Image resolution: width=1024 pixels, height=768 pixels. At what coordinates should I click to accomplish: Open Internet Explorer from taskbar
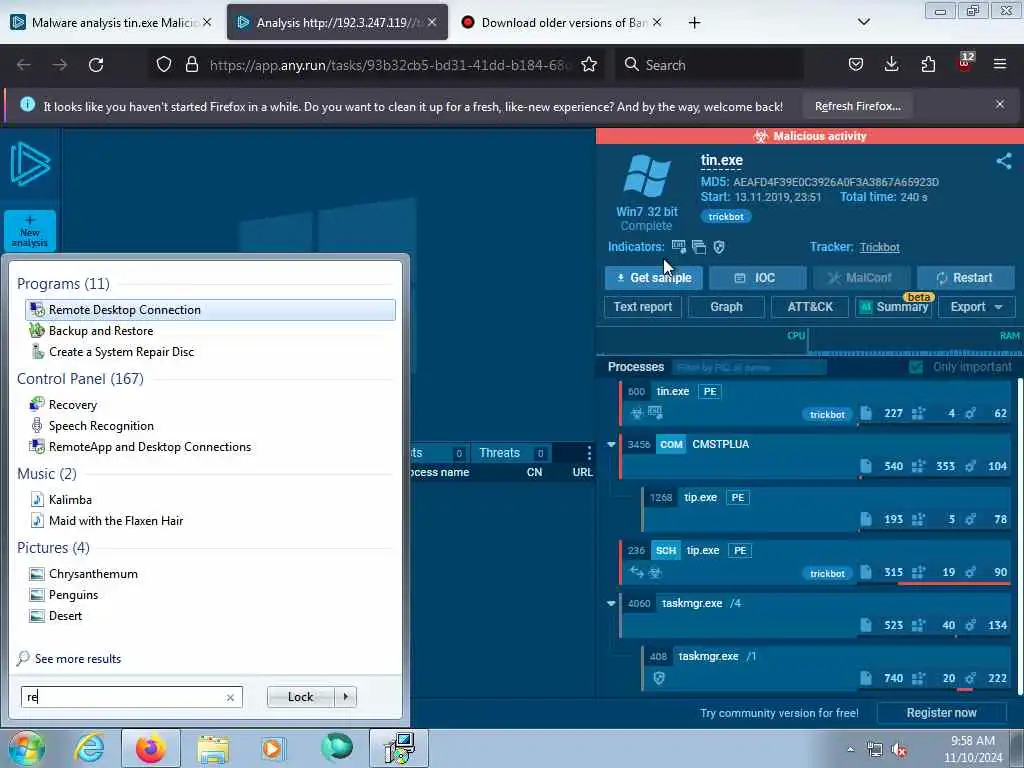tap(89, 748)
